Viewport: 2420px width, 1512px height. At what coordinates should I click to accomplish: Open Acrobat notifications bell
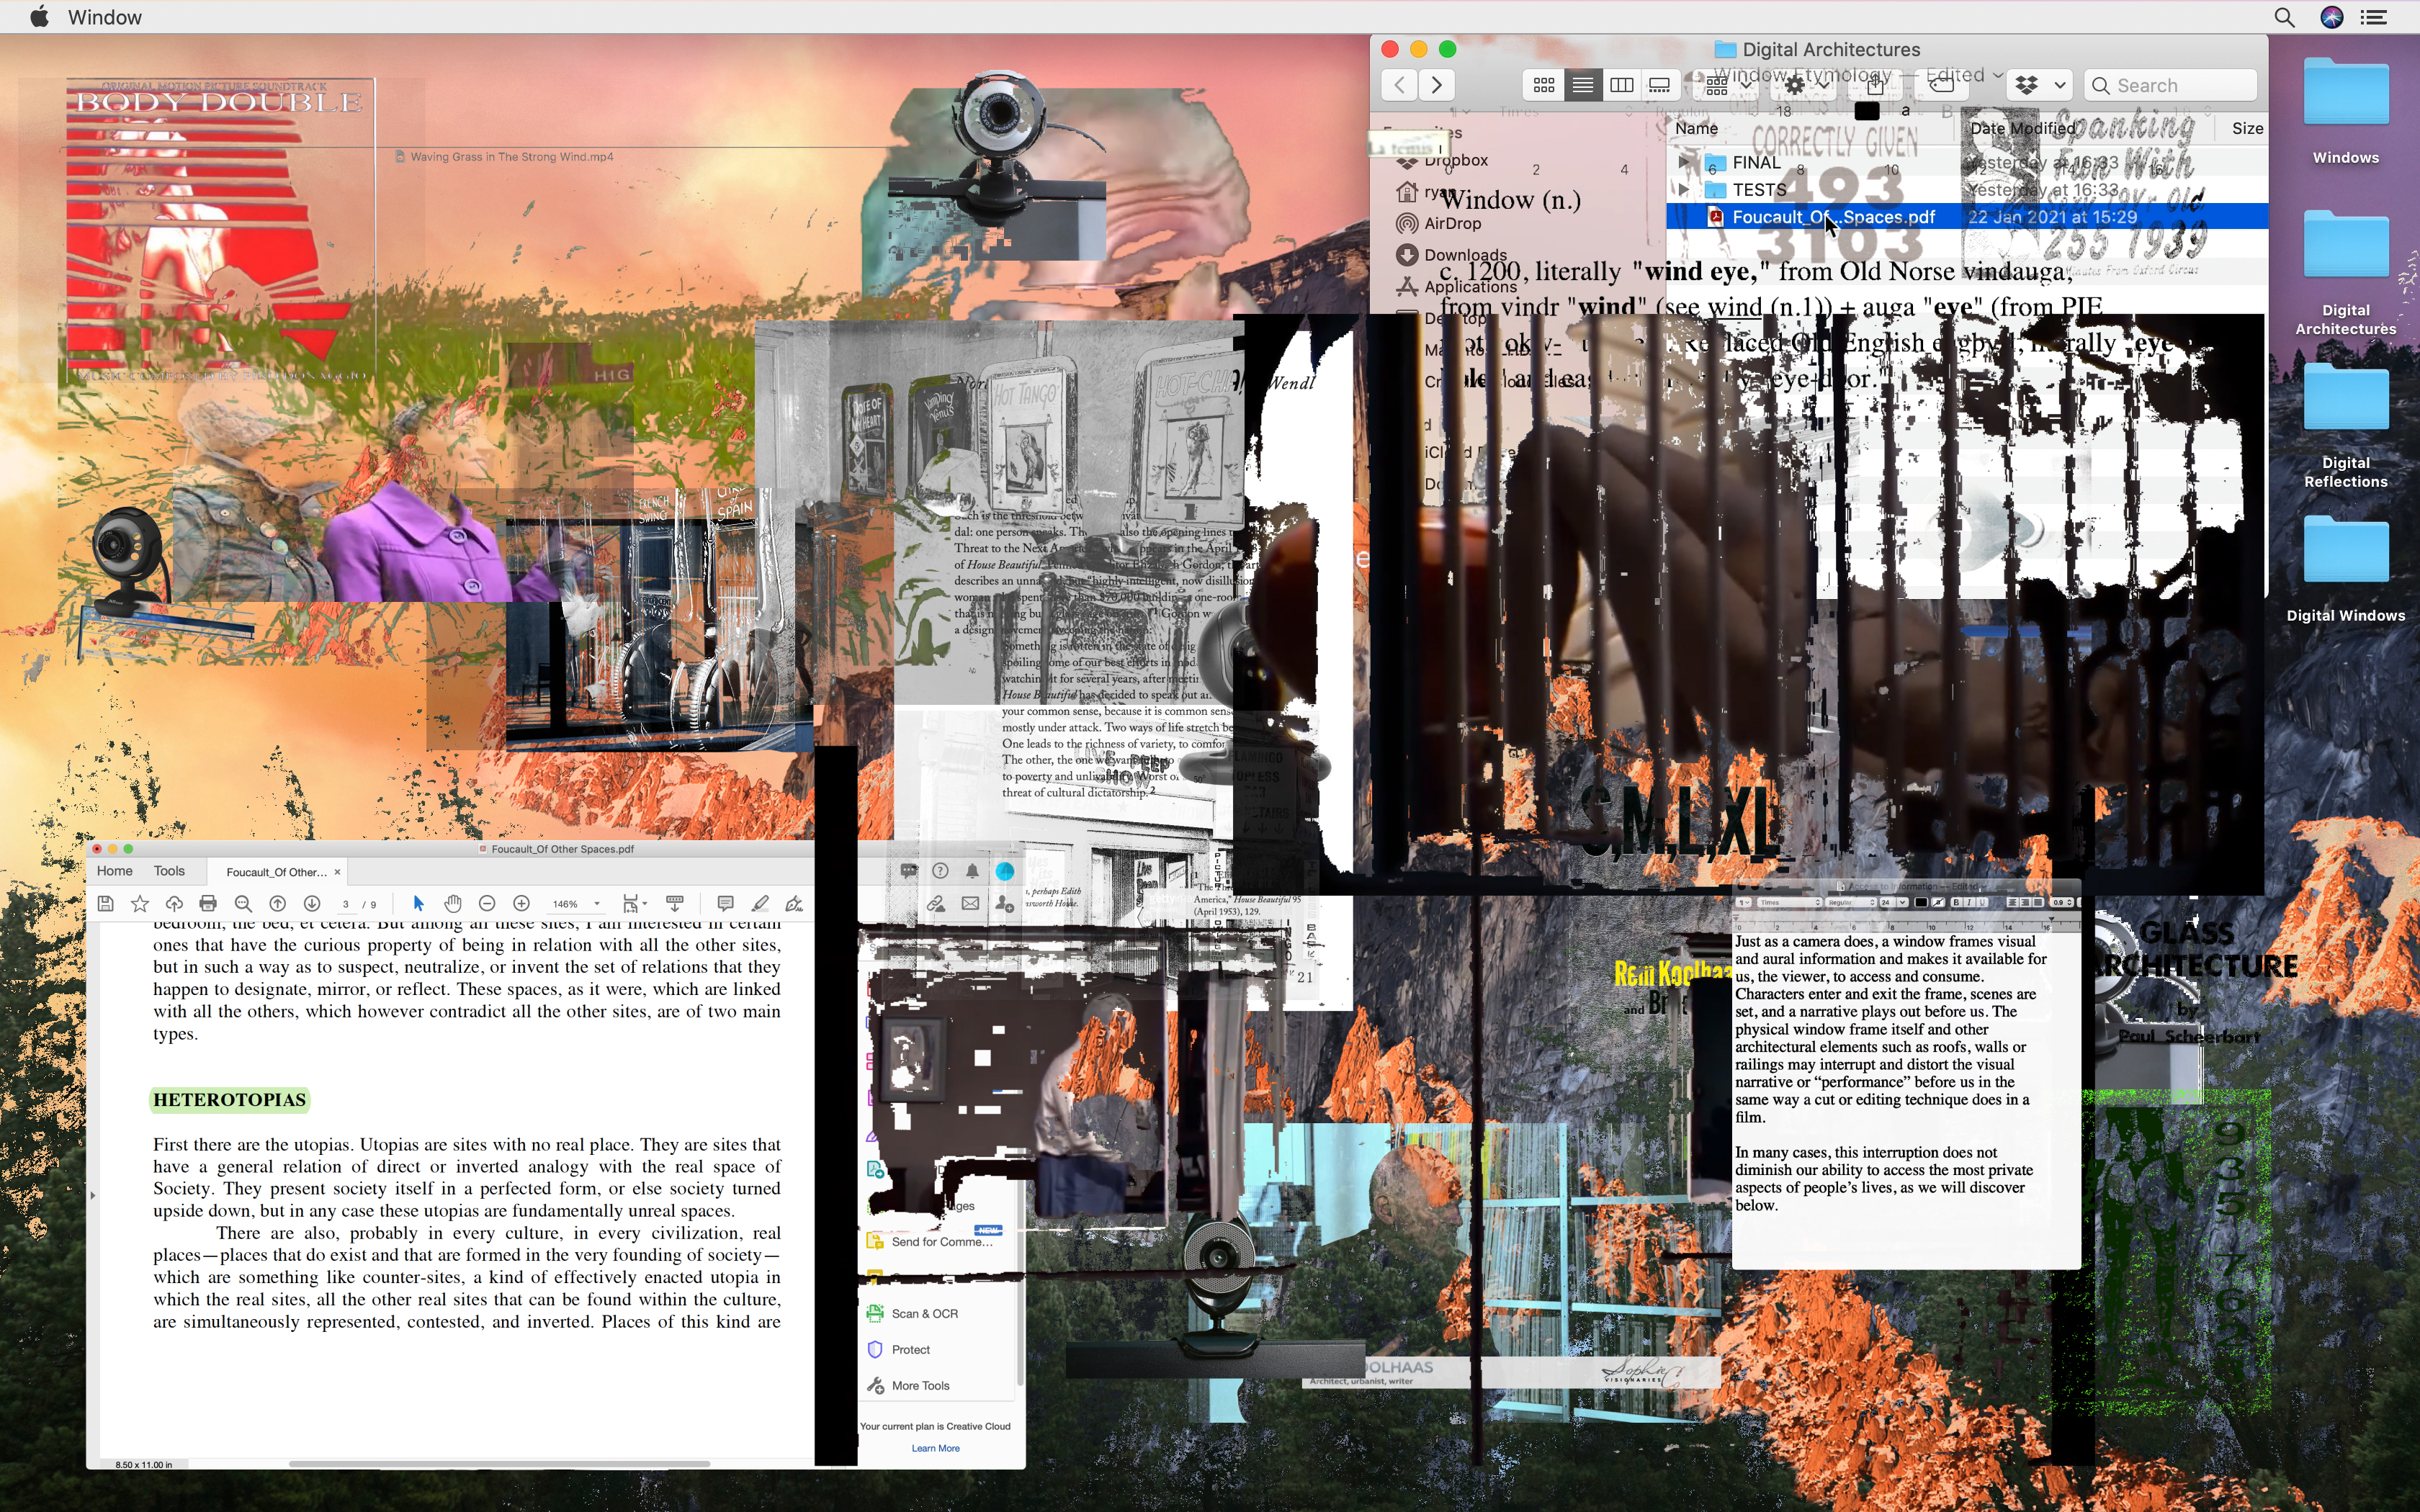pos(972,871)
